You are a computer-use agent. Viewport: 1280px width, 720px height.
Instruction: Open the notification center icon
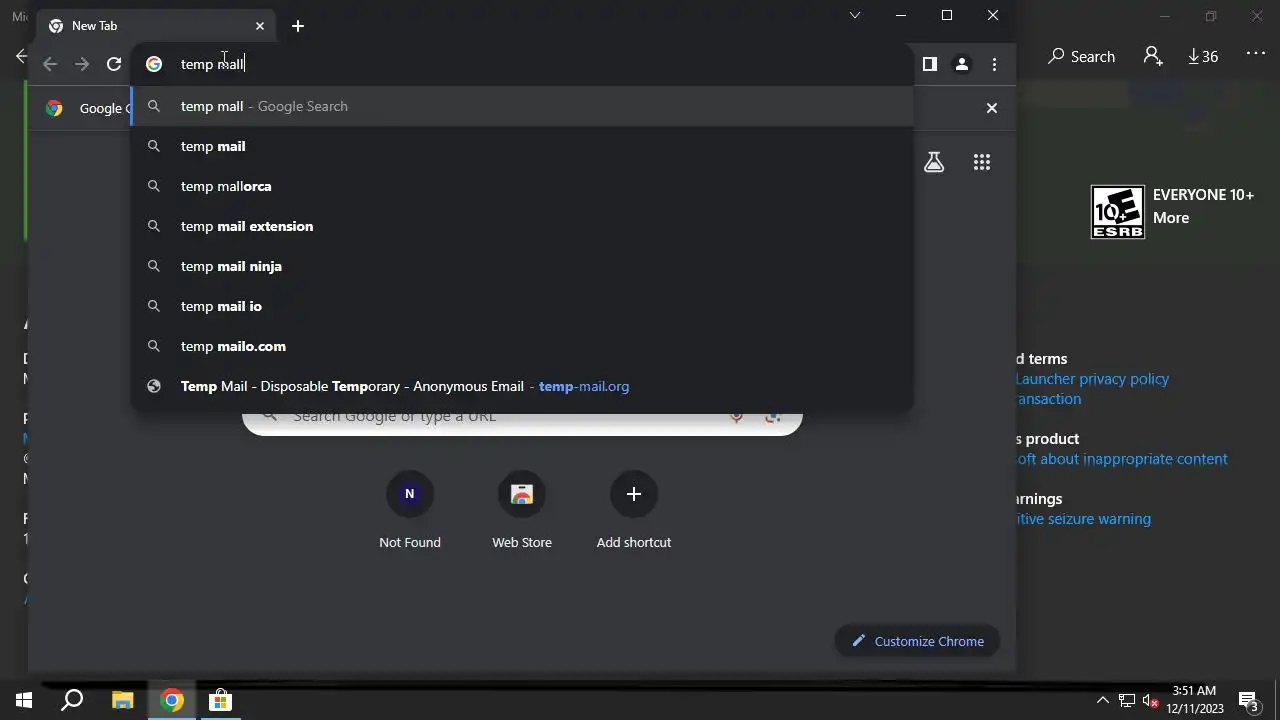[1247, 701]
